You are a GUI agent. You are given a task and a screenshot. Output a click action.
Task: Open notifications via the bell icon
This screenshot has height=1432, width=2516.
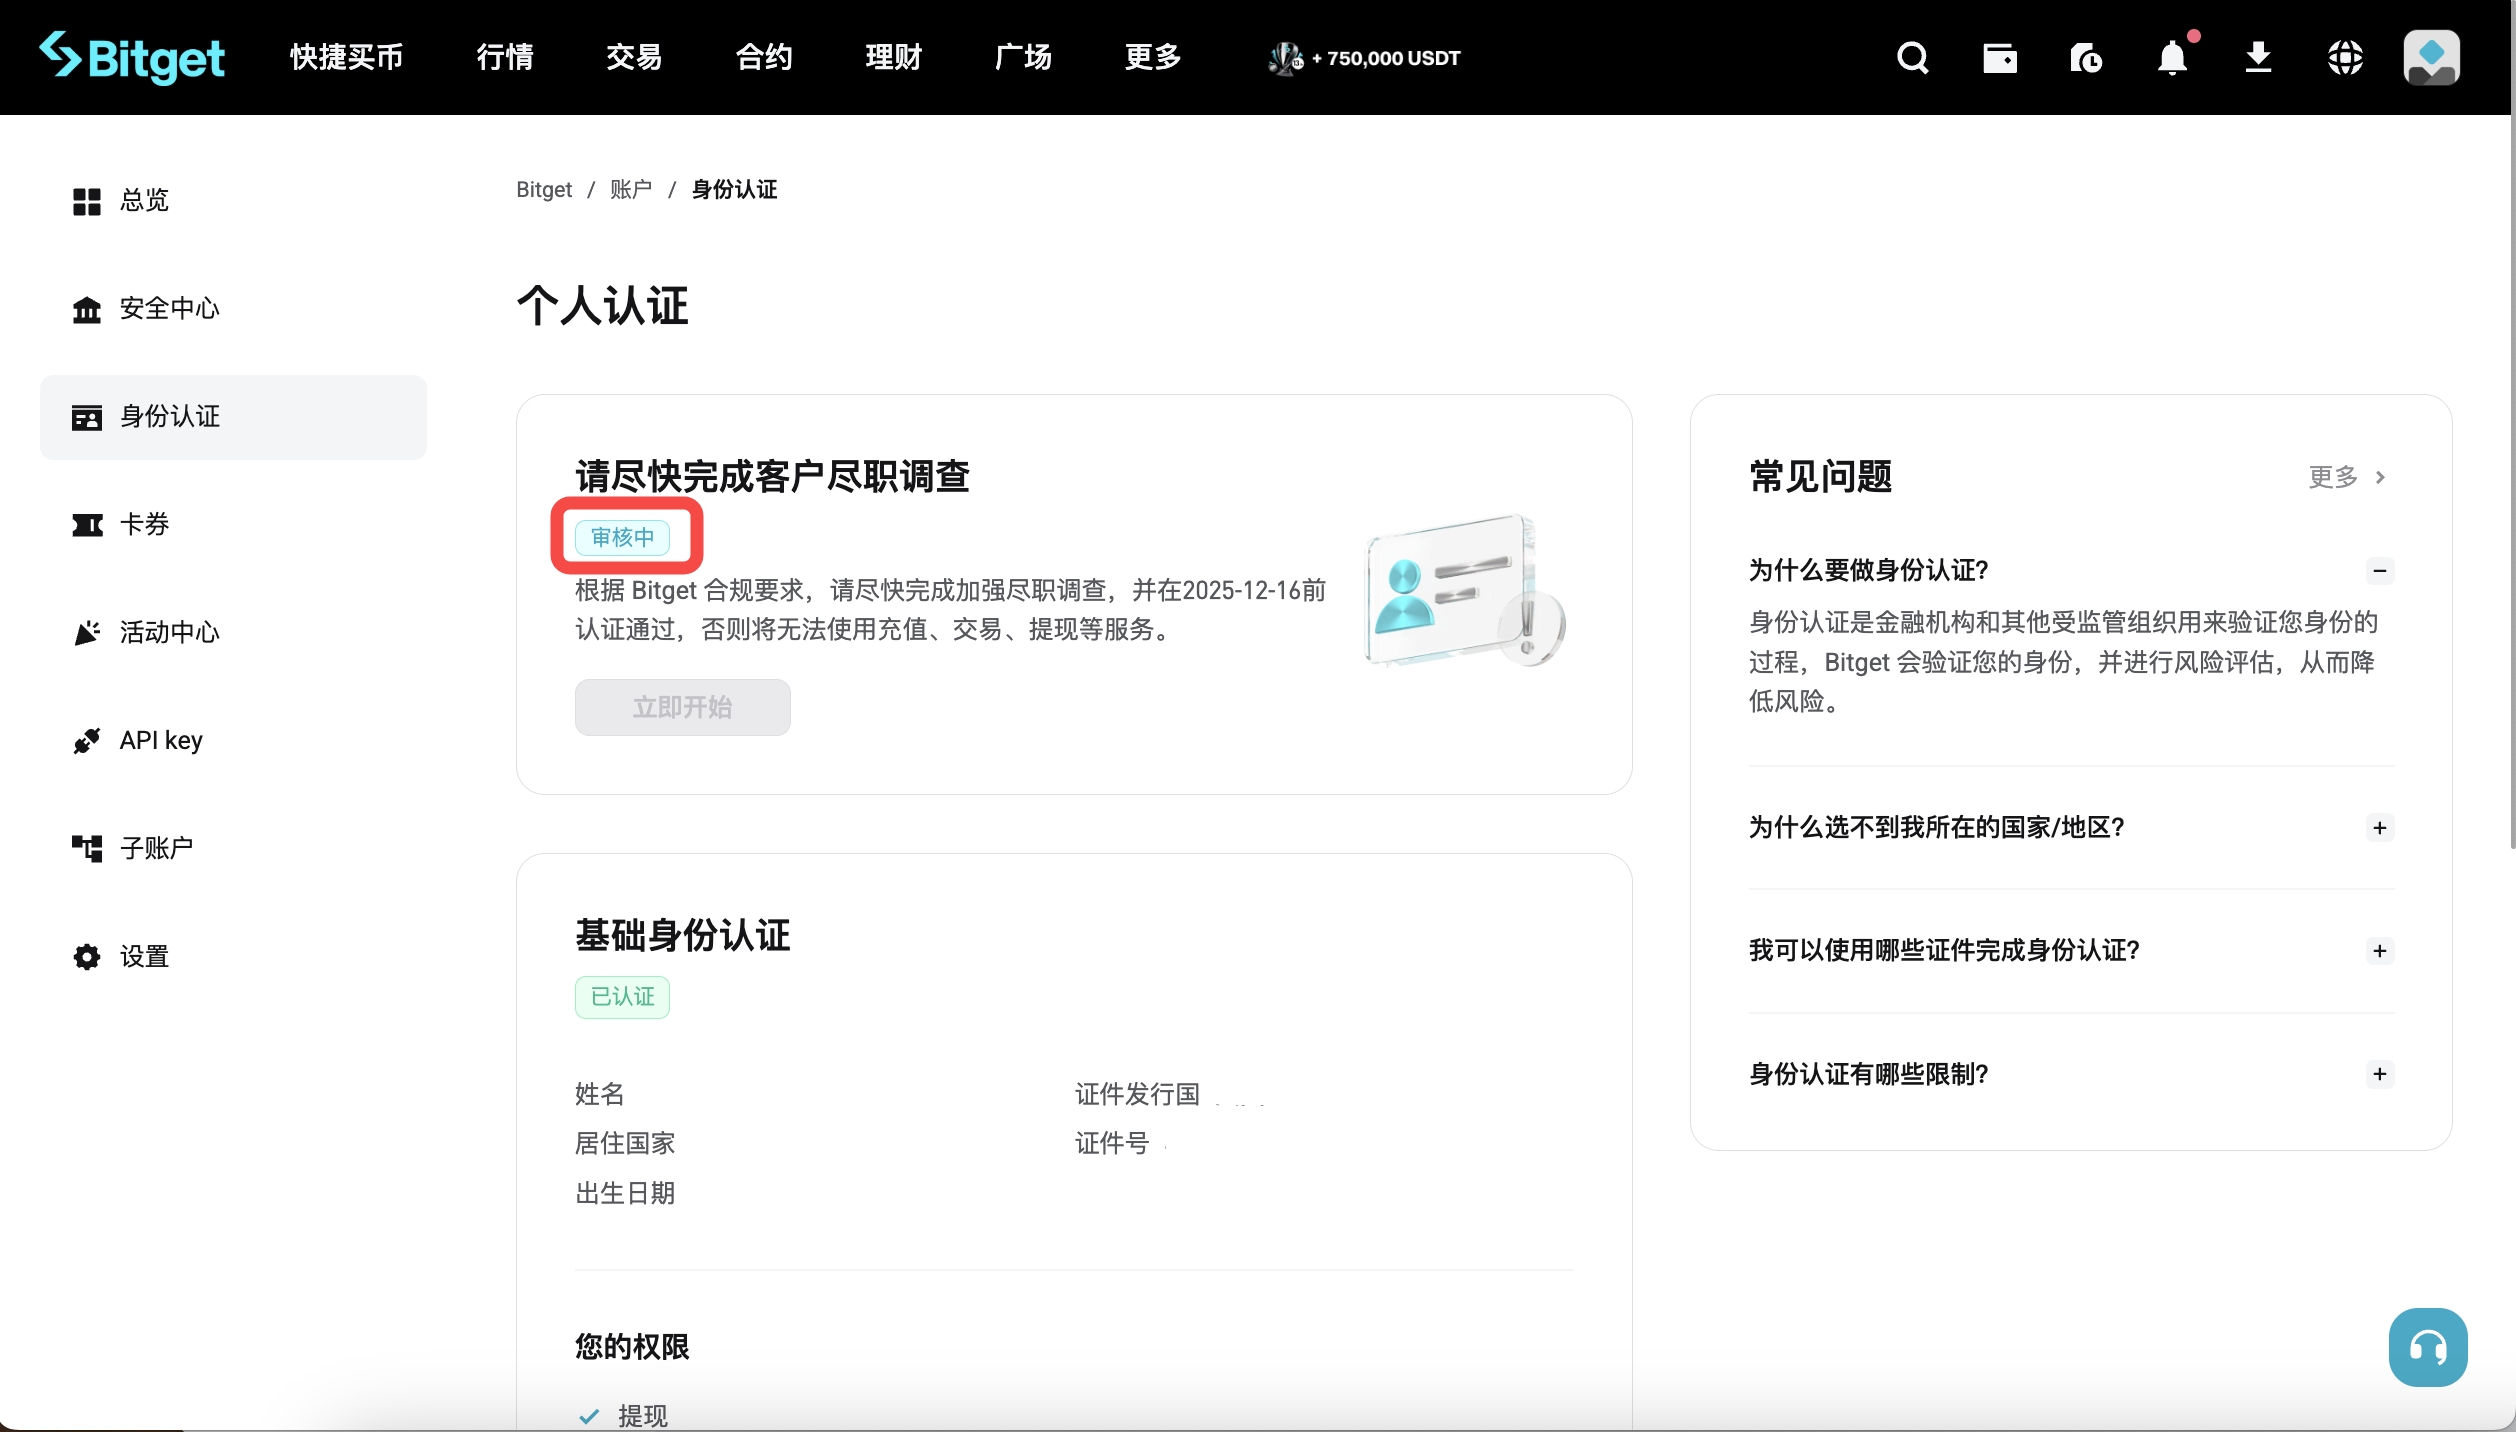tap(2172, 57)
